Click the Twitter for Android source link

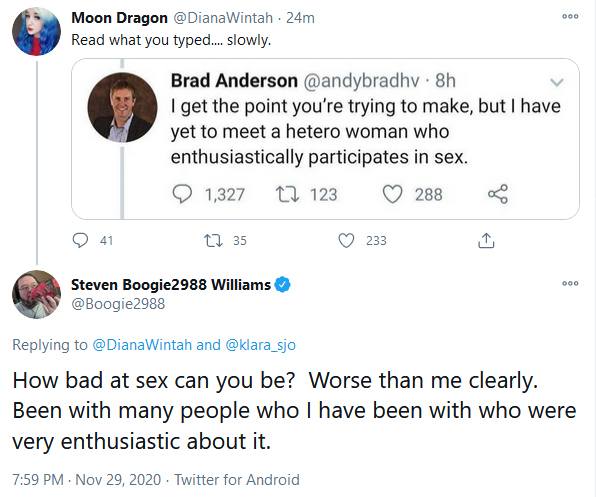click(237, 480)
